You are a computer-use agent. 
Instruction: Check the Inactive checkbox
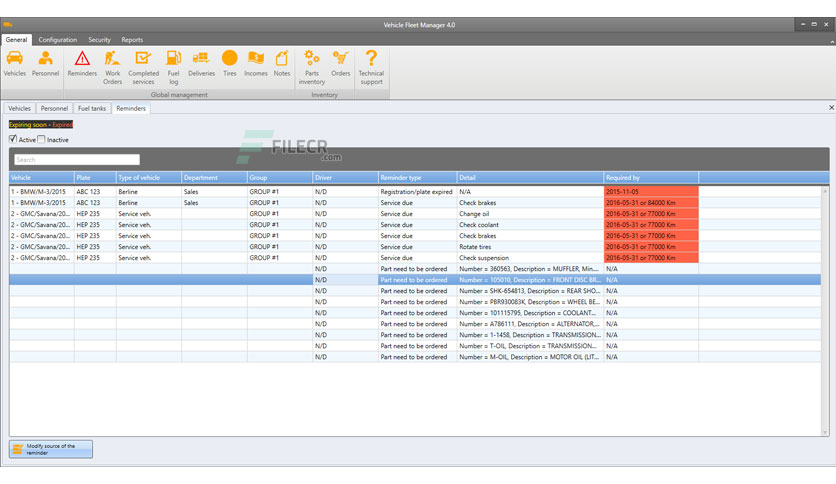point(41,139)
